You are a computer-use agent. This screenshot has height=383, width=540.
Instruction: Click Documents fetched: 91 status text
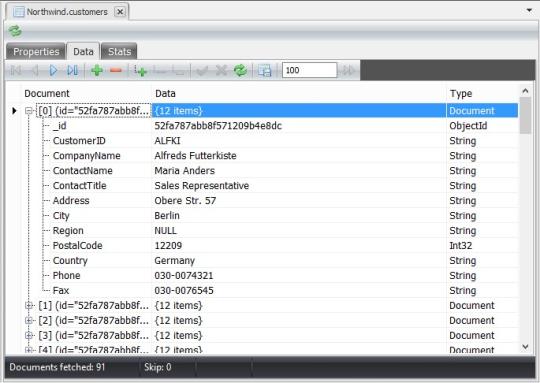pyautogui.click(x=57, y=367)
